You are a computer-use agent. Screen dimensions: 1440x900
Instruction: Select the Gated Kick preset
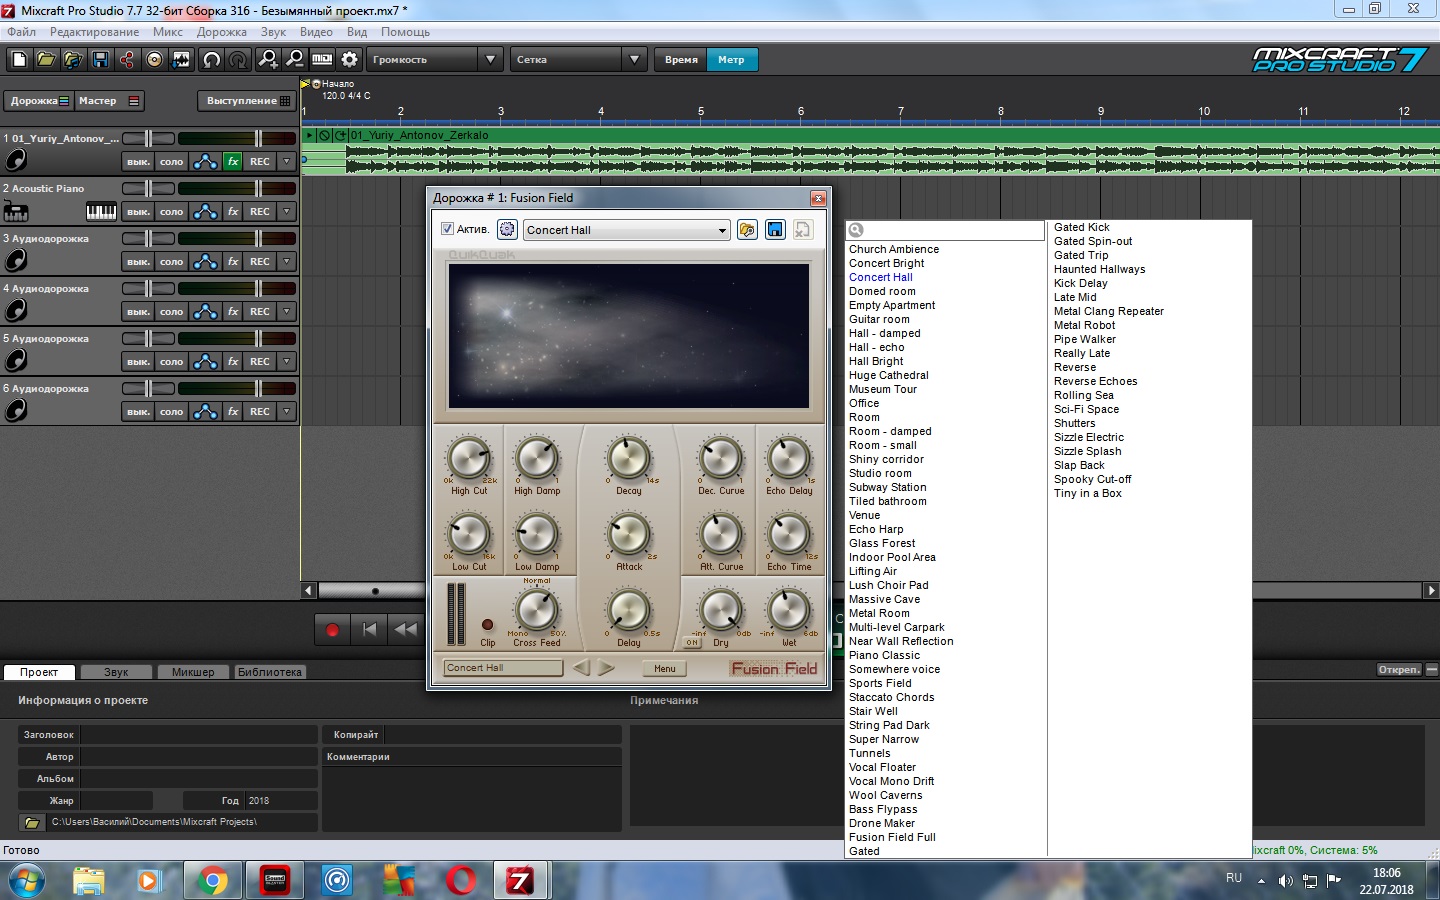pos(1082,228)
